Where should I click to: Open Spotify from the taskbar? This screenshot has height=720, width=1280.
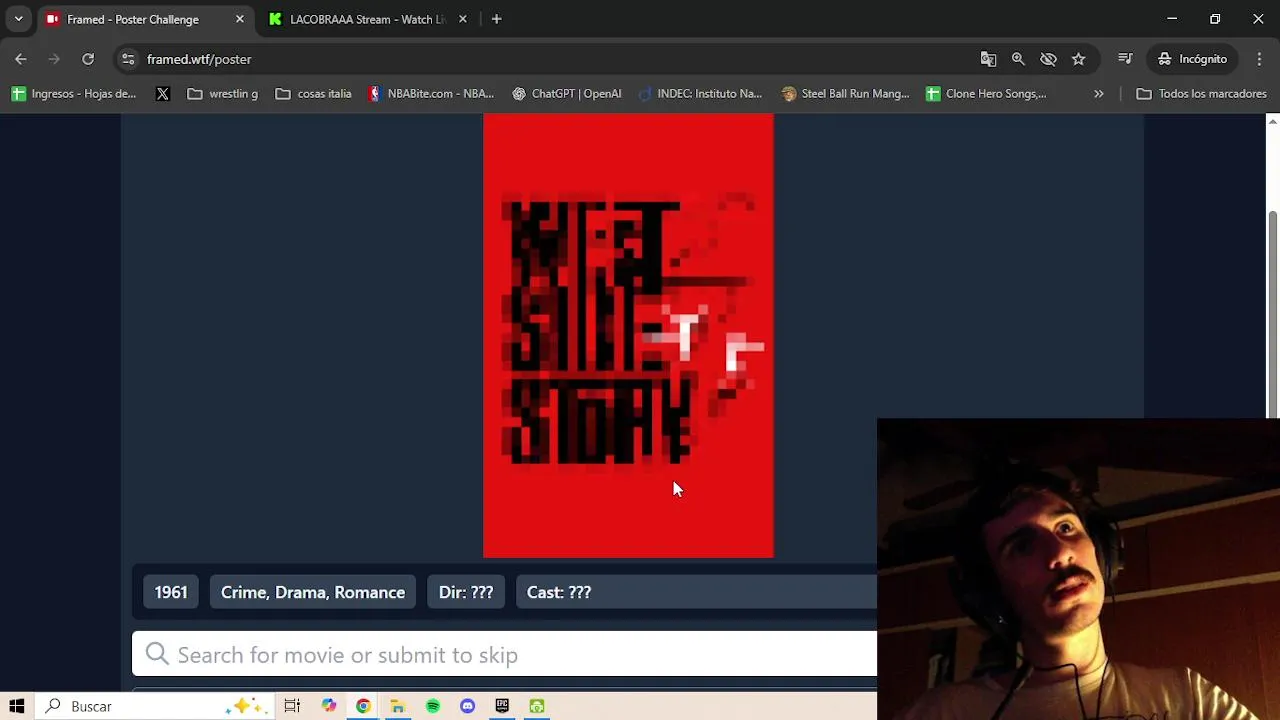click(433, 706)
